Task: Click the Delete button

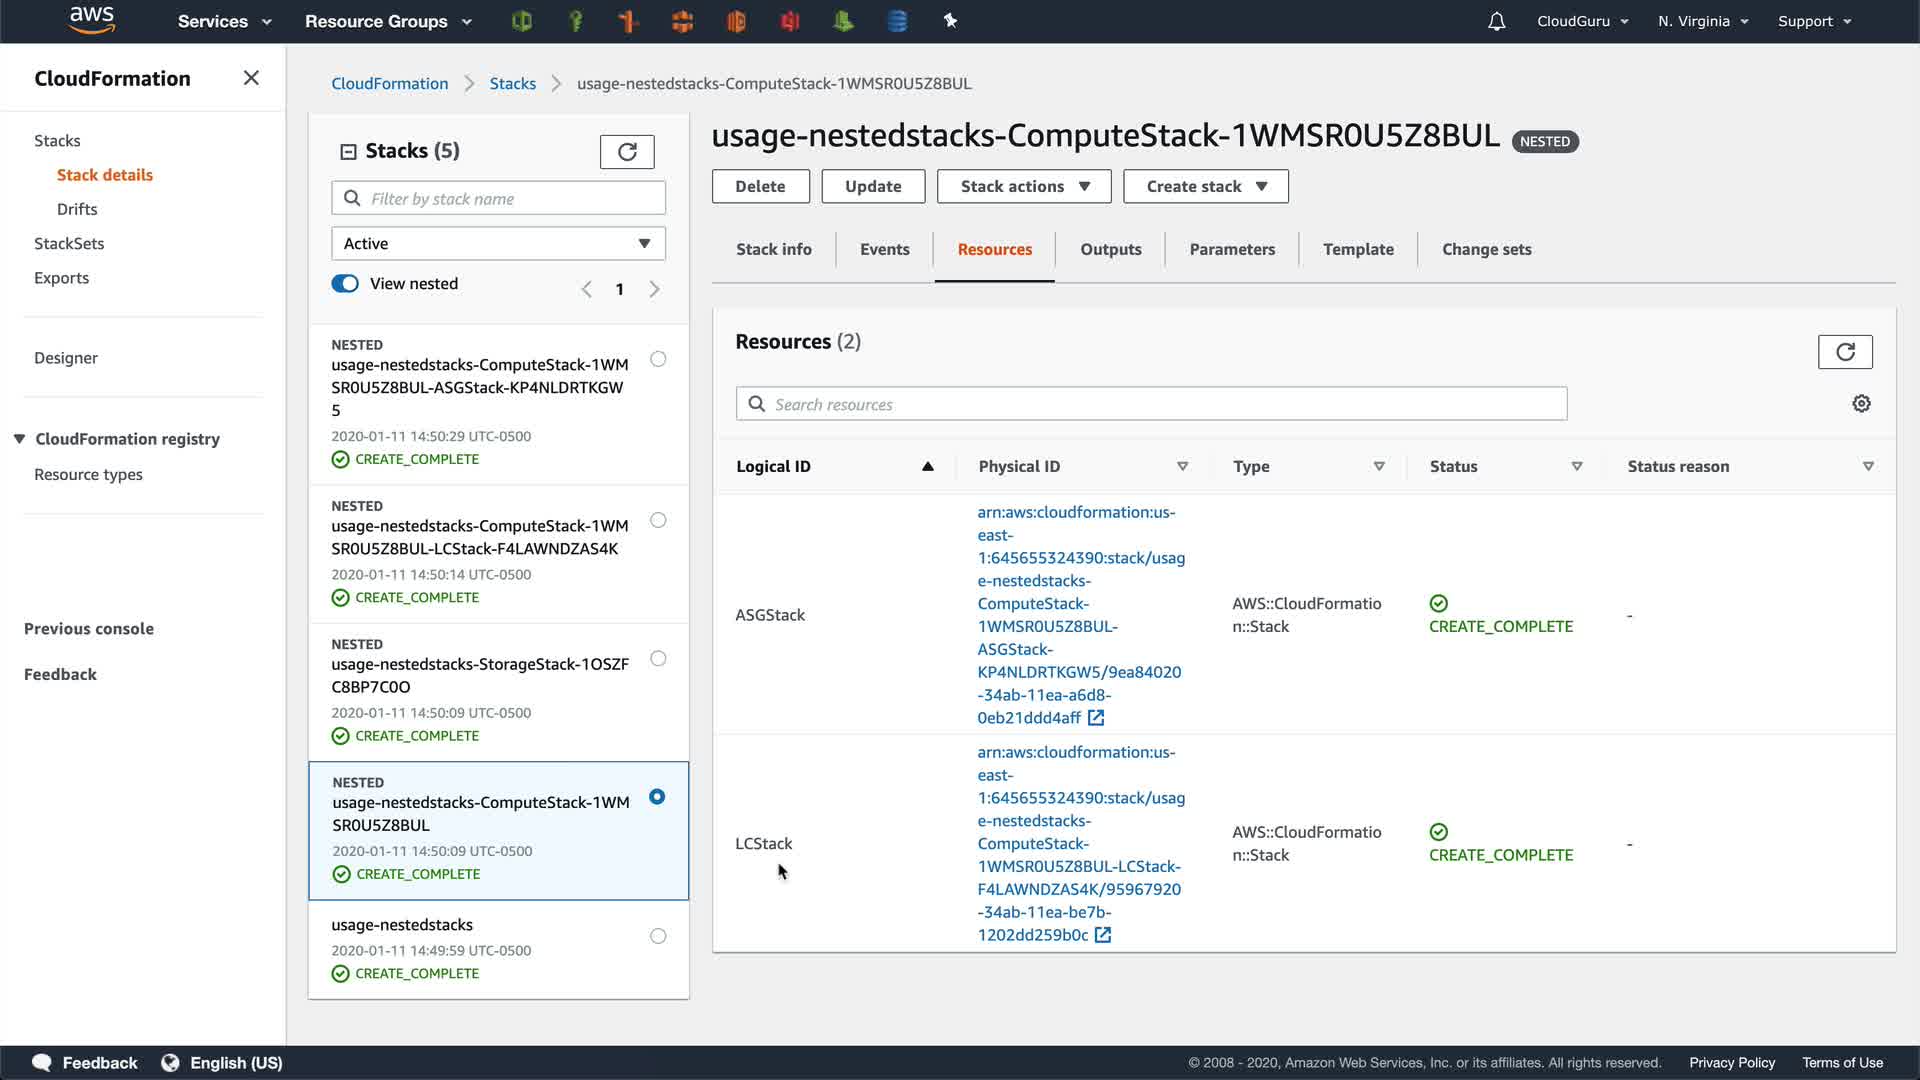Action: [760, 187]
